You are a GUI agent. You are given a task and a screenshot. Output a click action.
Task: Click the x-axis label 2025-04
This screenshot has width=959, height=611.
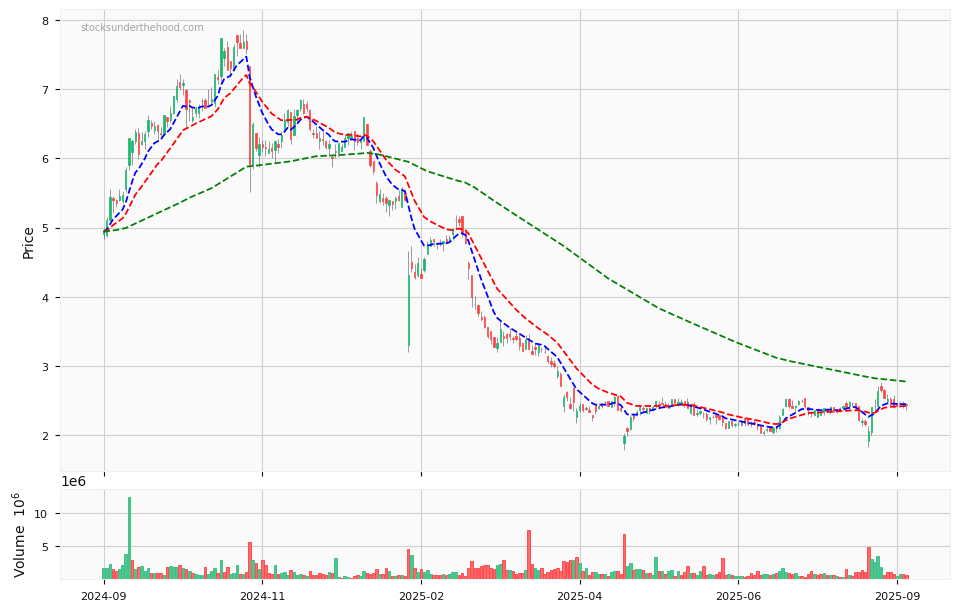tap(580, 596)
